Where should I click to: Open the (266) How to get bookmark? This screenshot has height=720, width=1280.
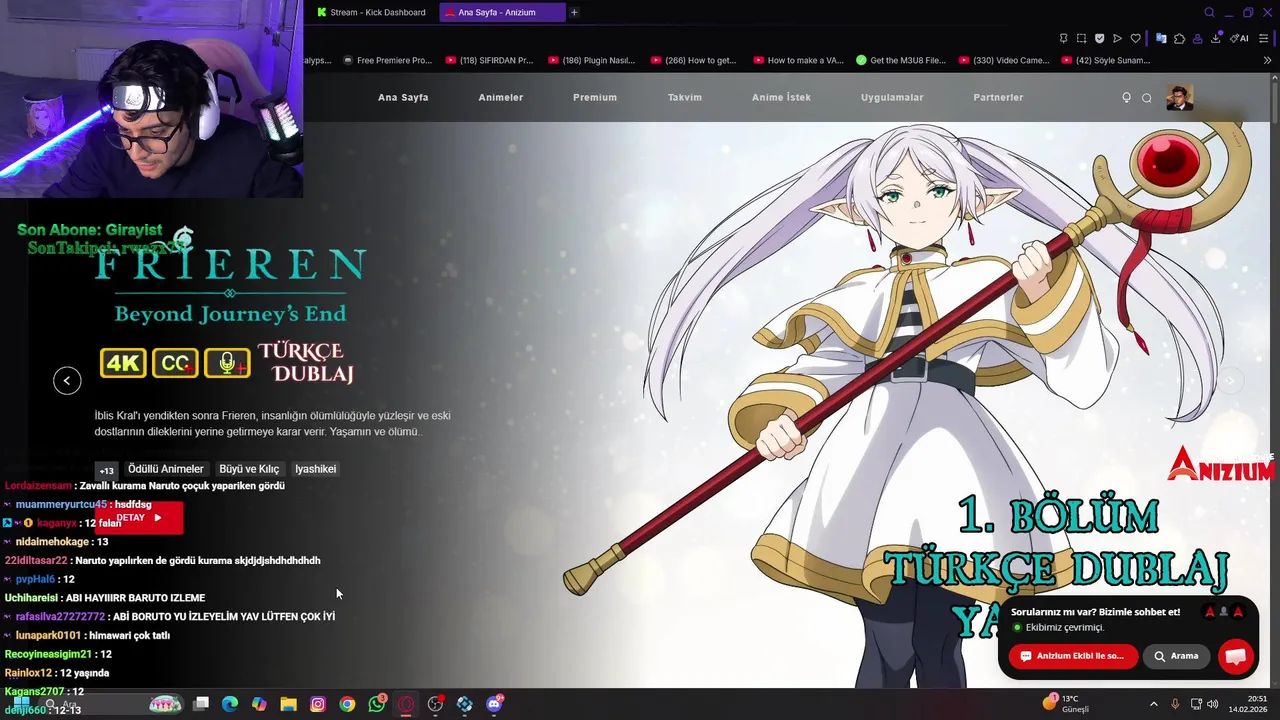(693, 60)
